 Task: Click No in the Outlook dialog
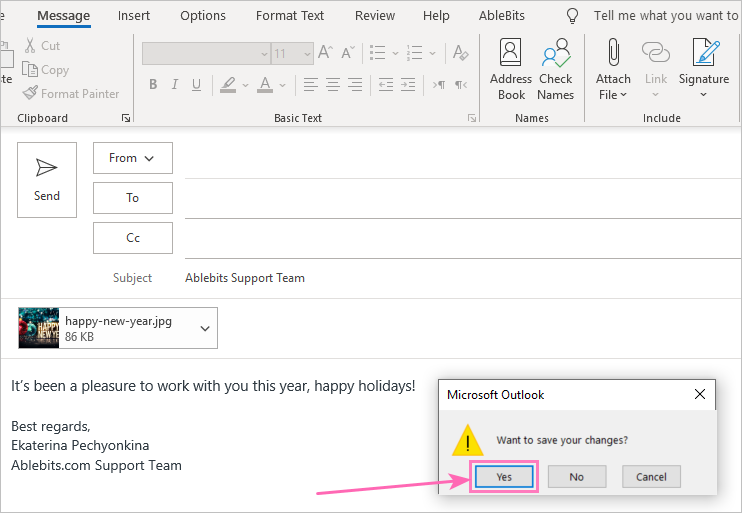(x=577, y=477)
